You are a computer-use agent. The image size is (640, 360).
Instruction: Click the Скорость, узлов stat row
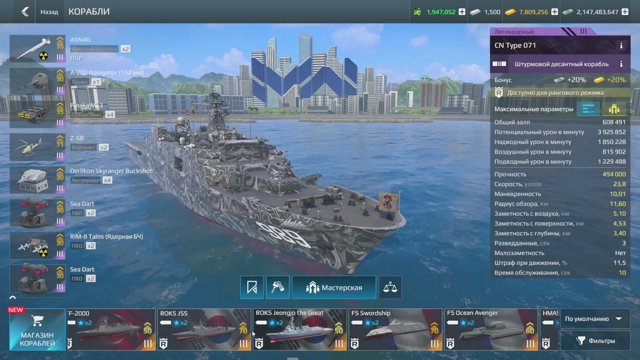[x=560, y=184]
